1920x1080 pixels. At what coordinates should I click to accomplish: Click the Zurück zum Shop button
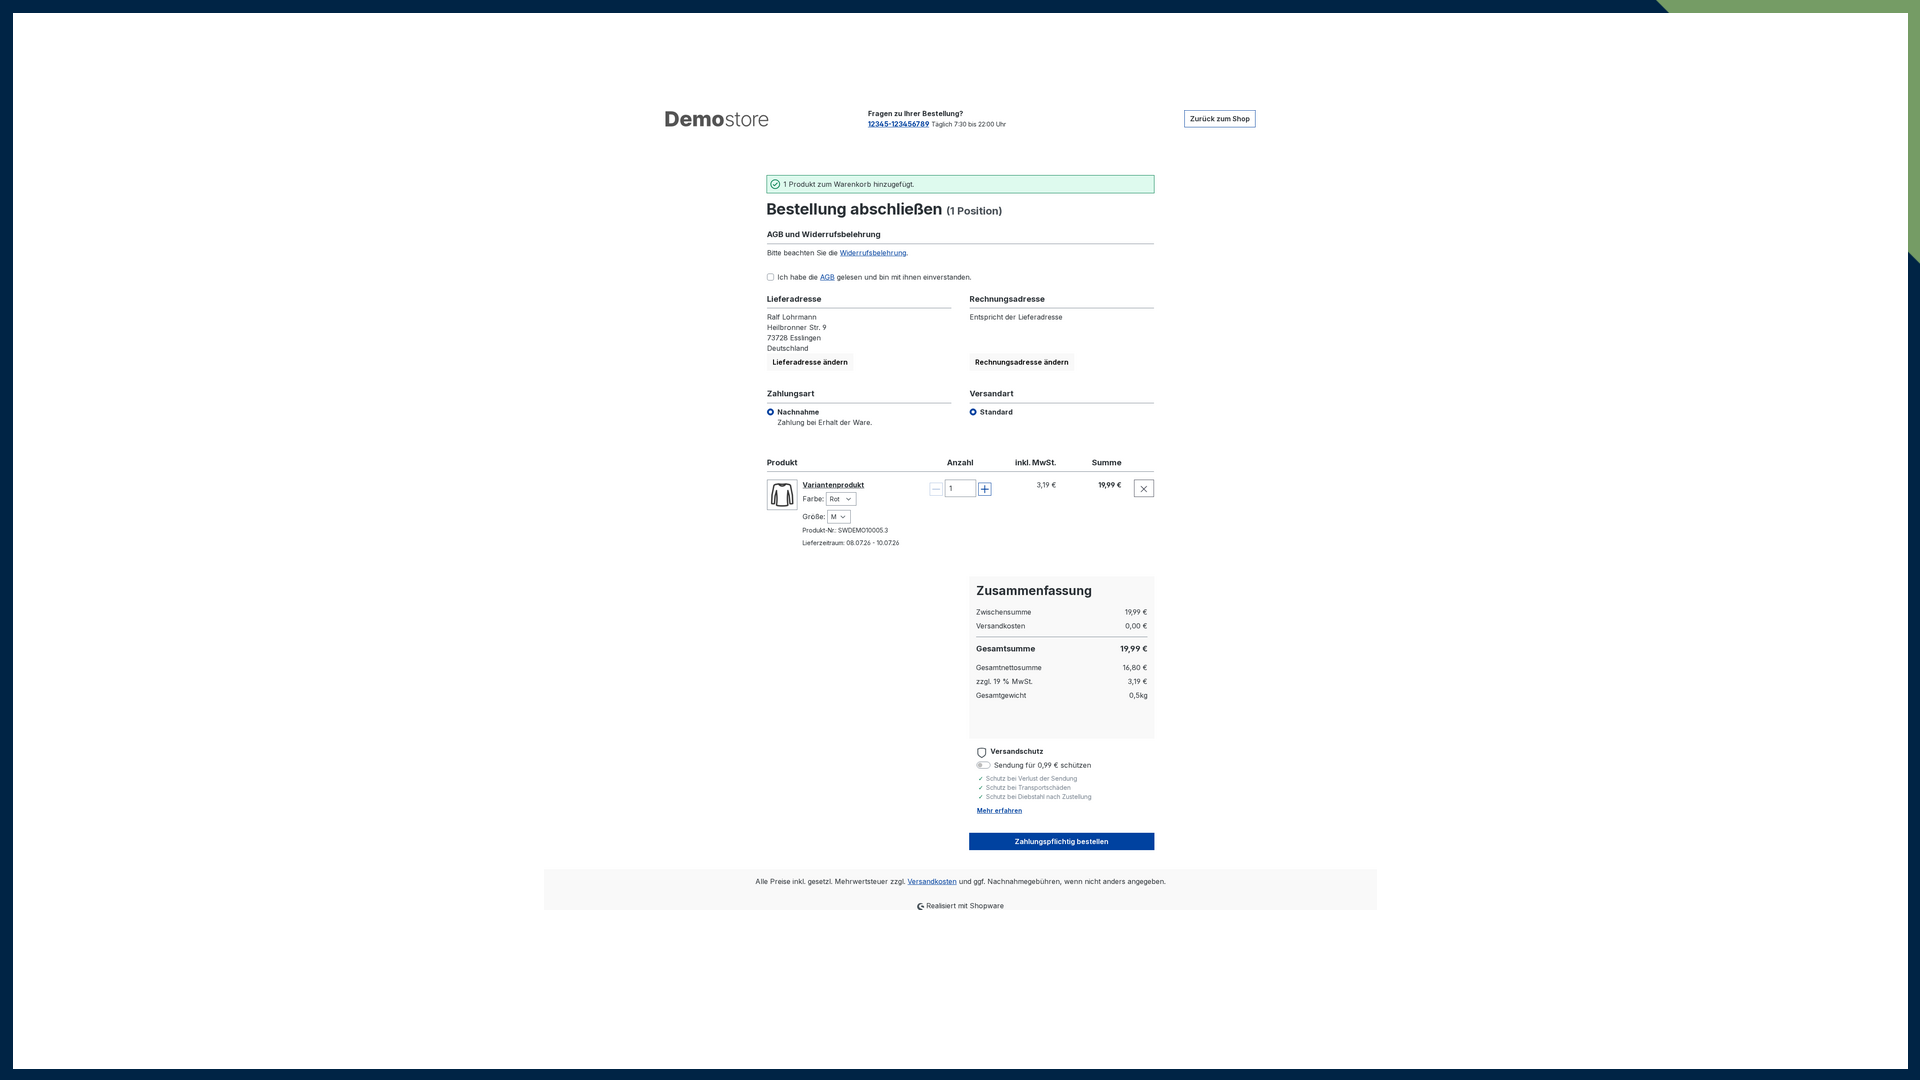pos(1220,119)
